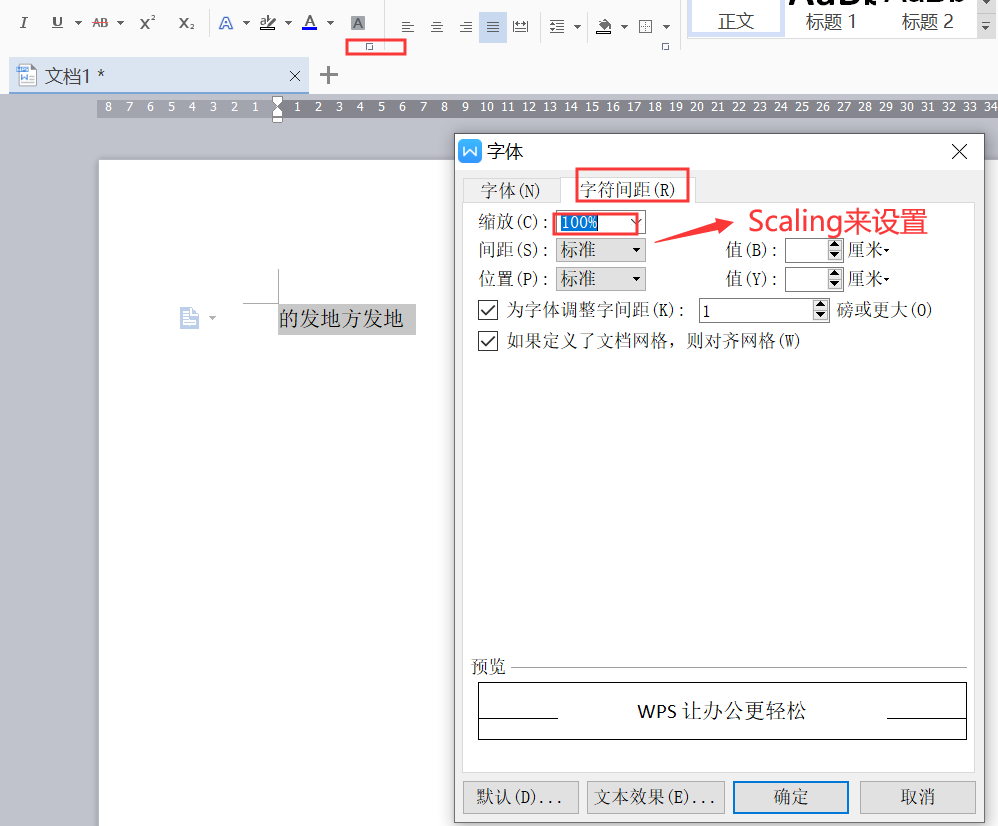
Task: Click 值(B) value input field
Action: (806, 250)
